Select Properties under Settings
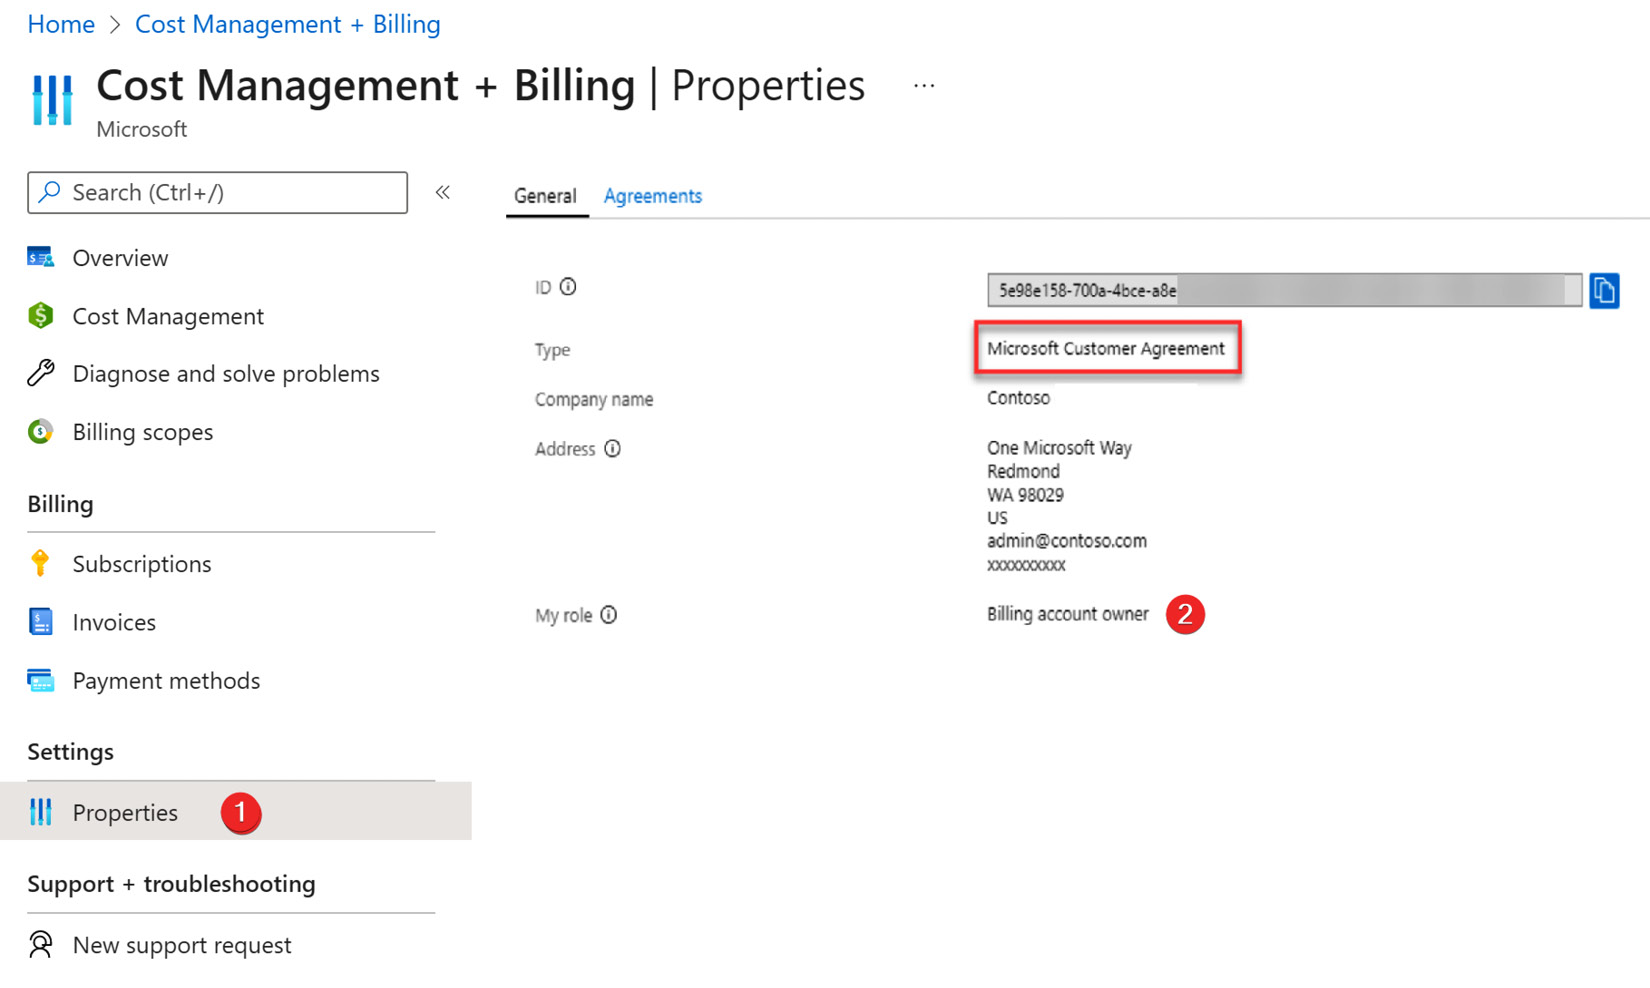 click(x=236, y=812)
